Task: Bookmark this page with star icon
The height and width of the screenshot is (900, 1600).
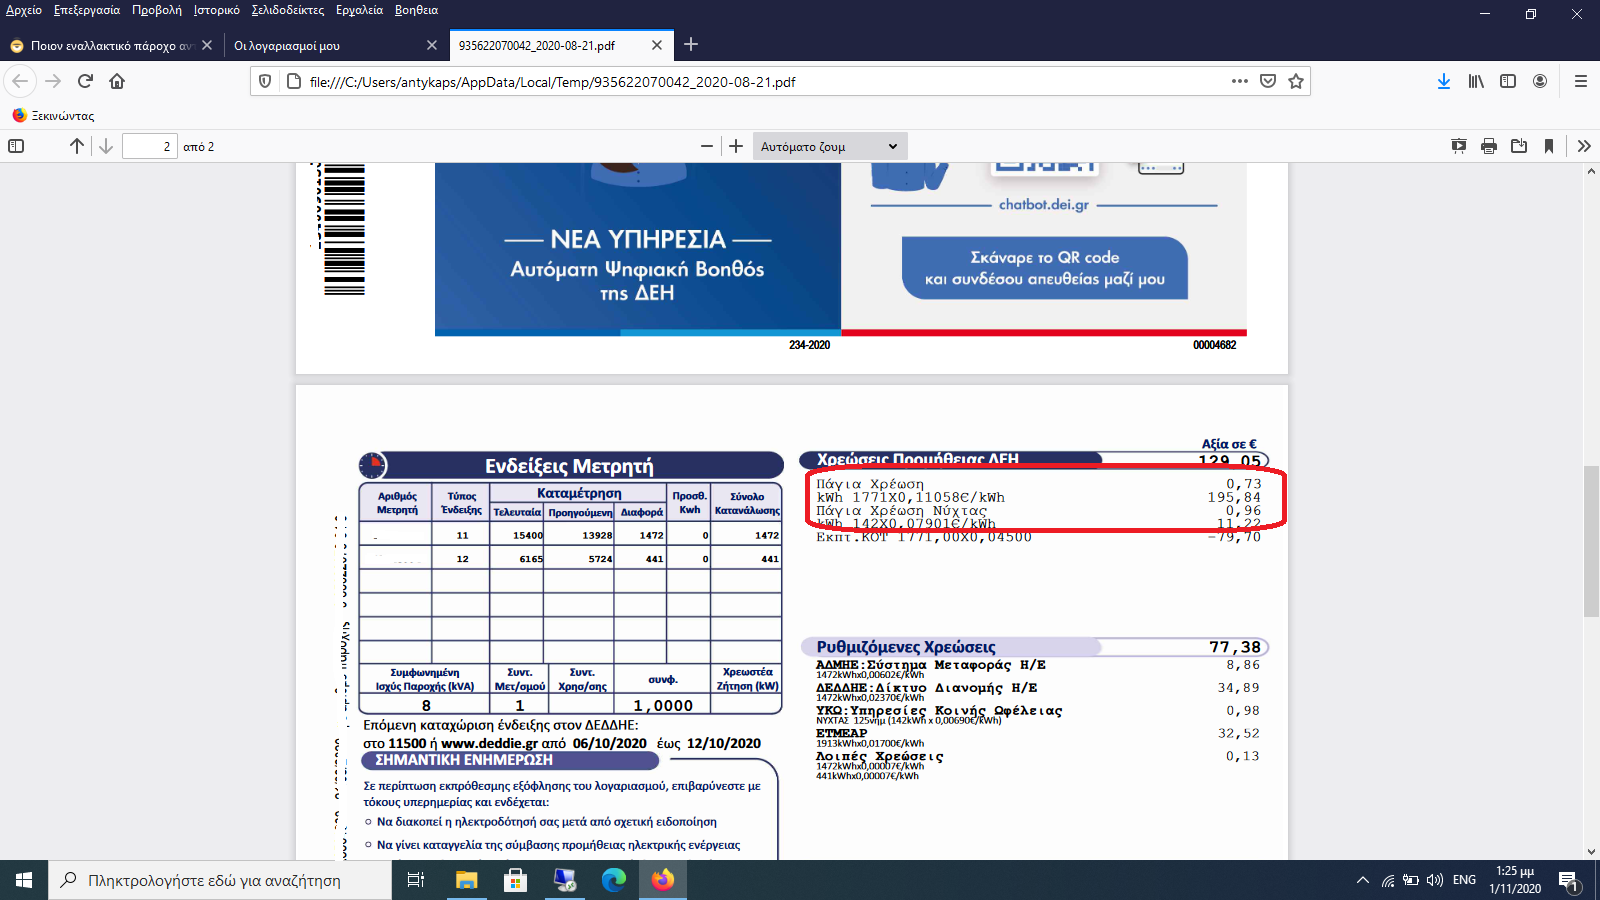Action: (1296, 81)
